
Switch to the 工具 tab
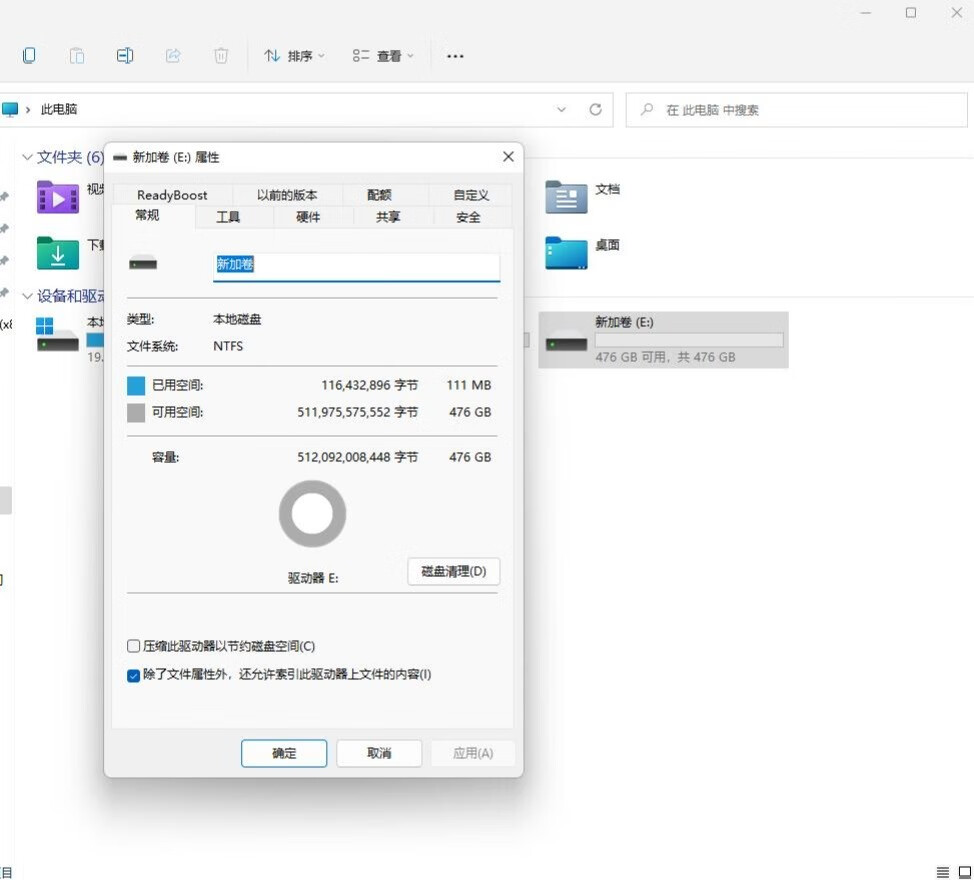[x=228, y=217]
